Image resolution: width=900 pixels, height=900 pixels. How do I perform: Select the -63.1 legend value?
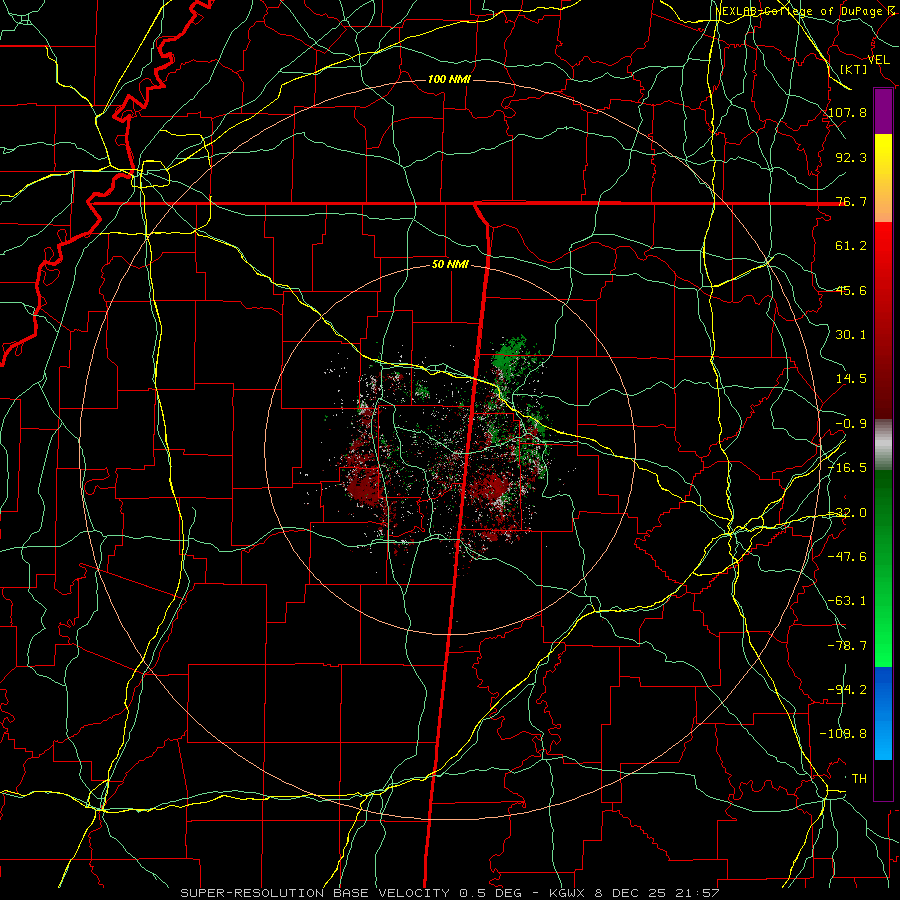[x=848, y=601]
